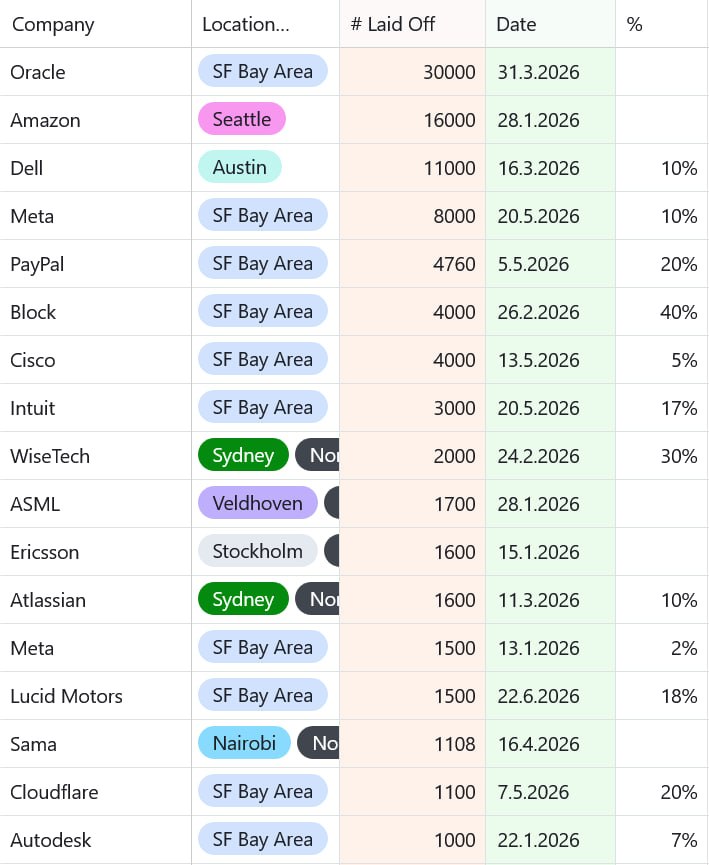Click the Veldhoven tag for ASML
Image resolution: width=709 pixels, height=865 pixels.
[258, 503]
